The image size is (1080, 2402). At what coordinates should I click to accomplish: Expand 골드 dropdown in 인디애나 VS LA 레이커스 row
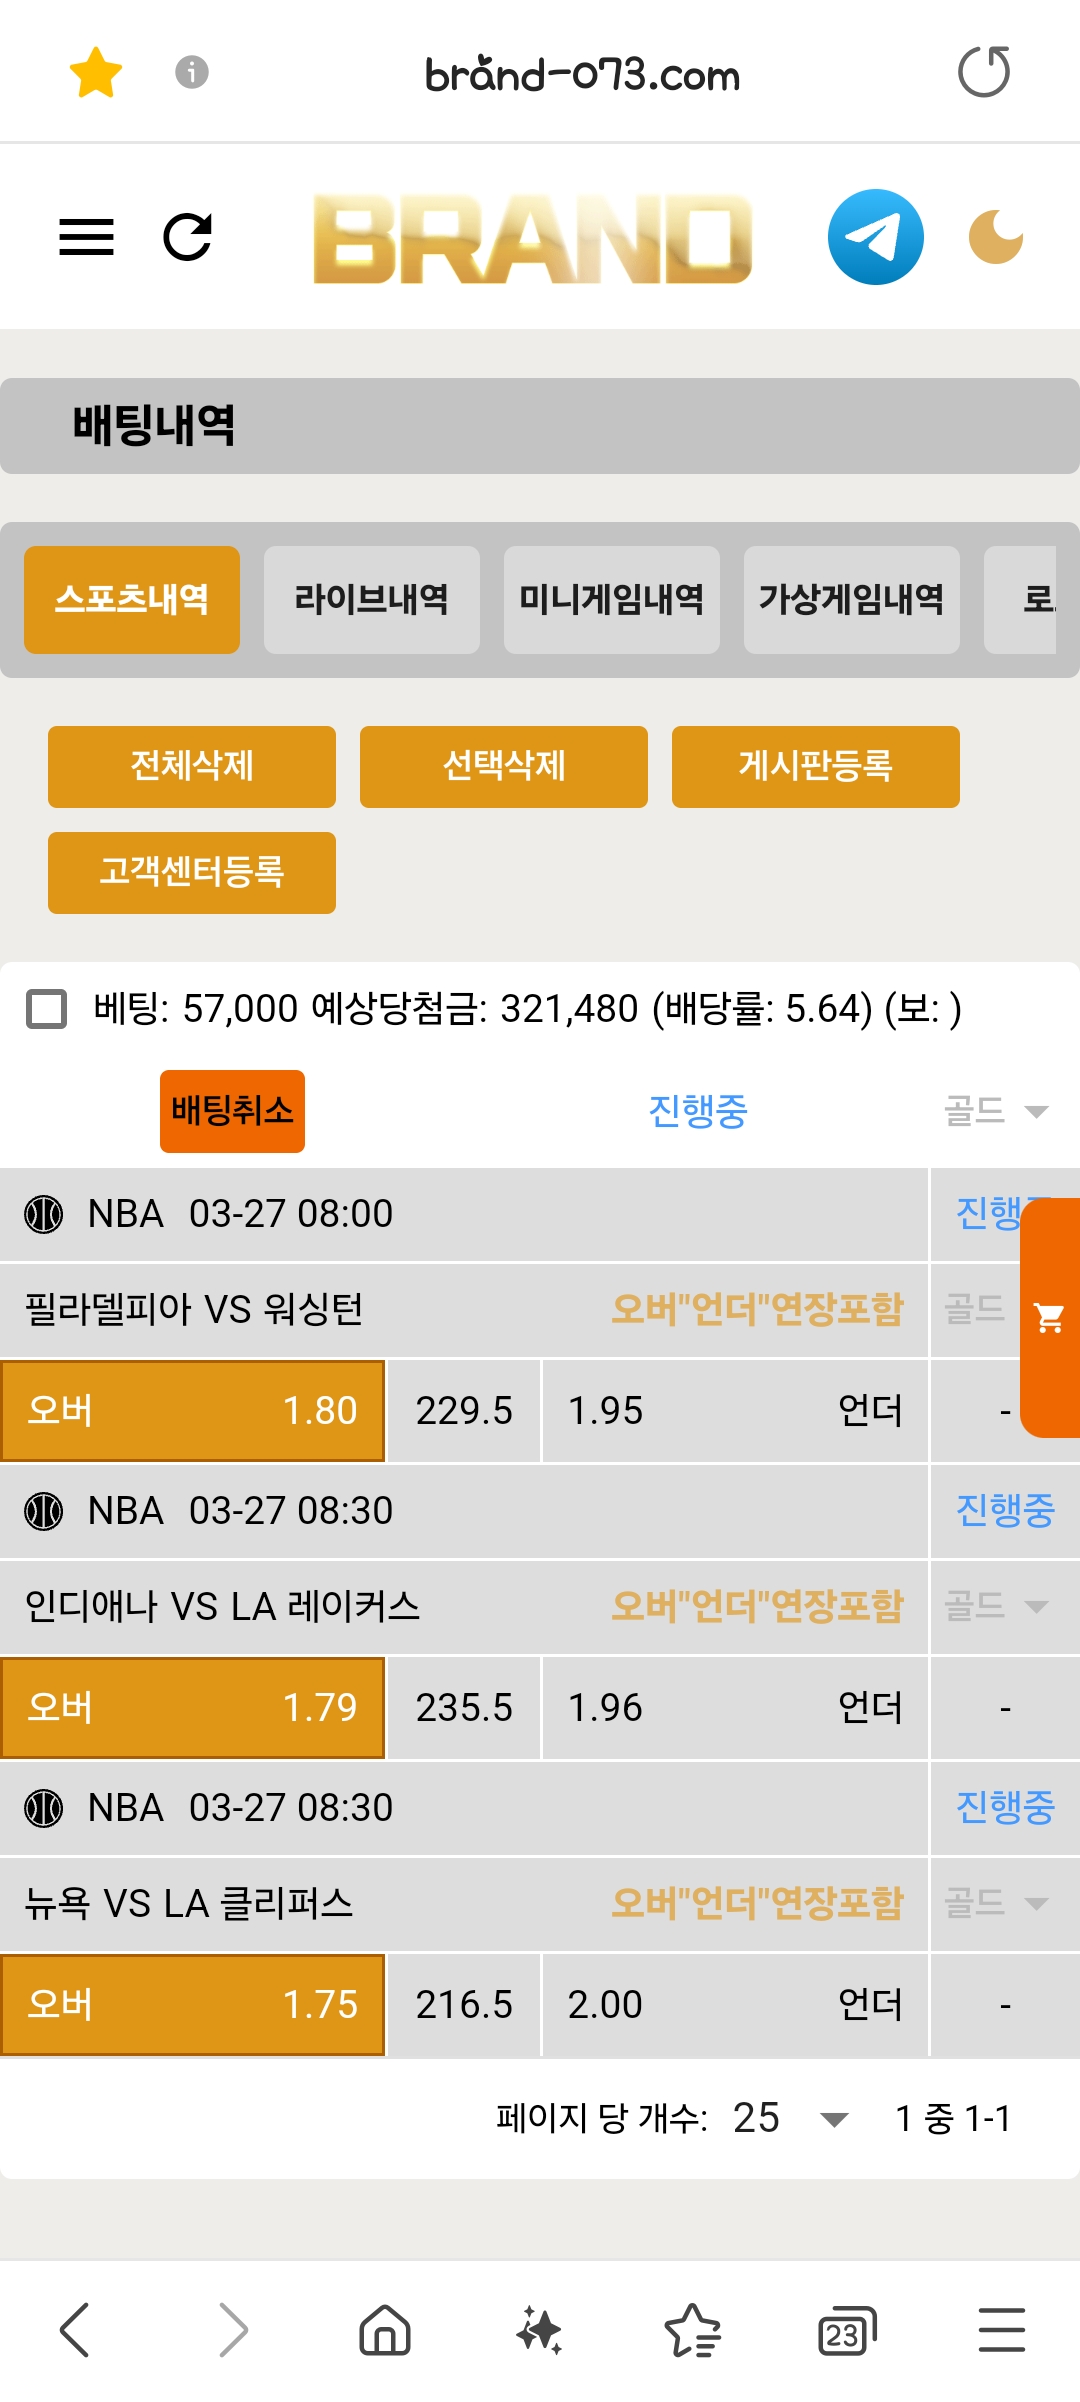[x=996, y=1606]
